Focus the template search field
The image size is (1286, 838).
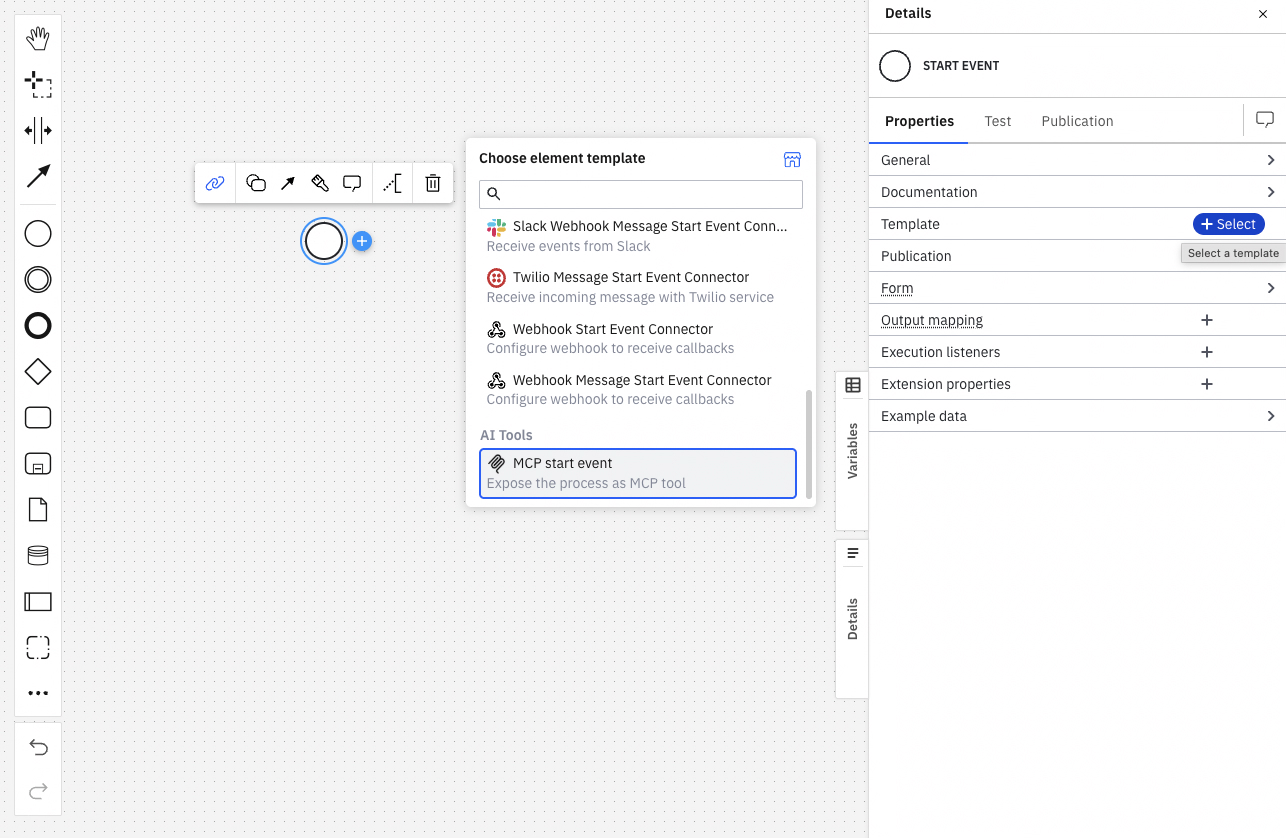pyautogui.click(x=641, y=194)
